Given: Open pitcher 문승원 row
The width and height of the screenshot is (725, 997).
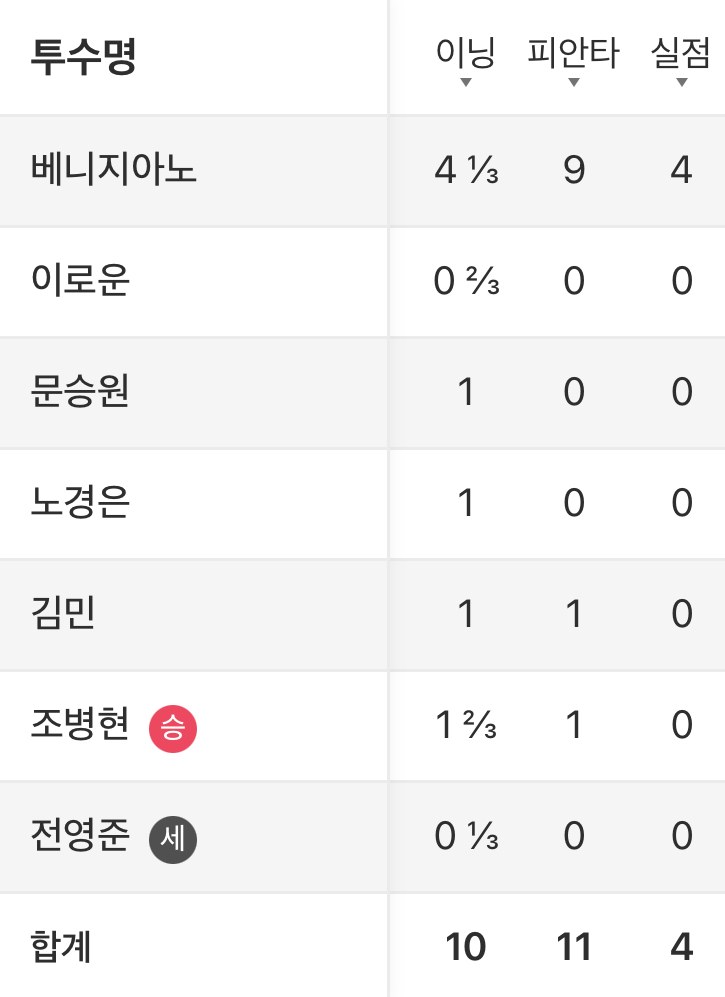Looking at the screenshot, I should click(80, 392).
